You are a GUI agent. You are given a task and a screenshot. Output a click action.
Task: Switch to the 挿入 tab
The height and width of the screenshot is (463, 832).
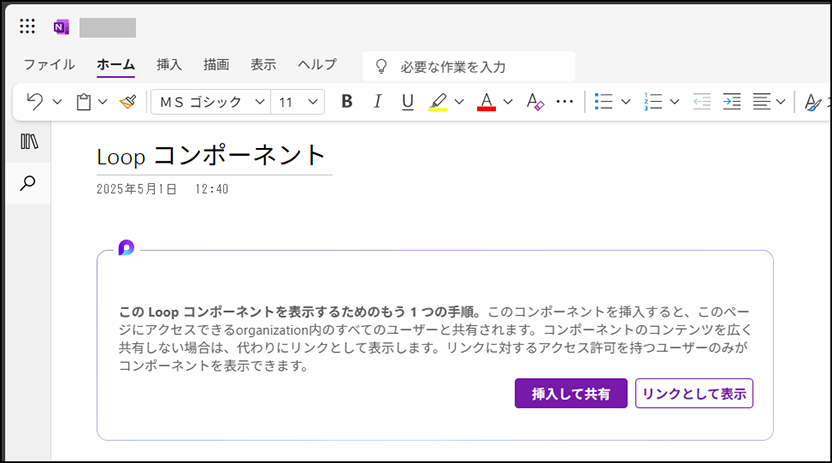[x=169, y=65]
